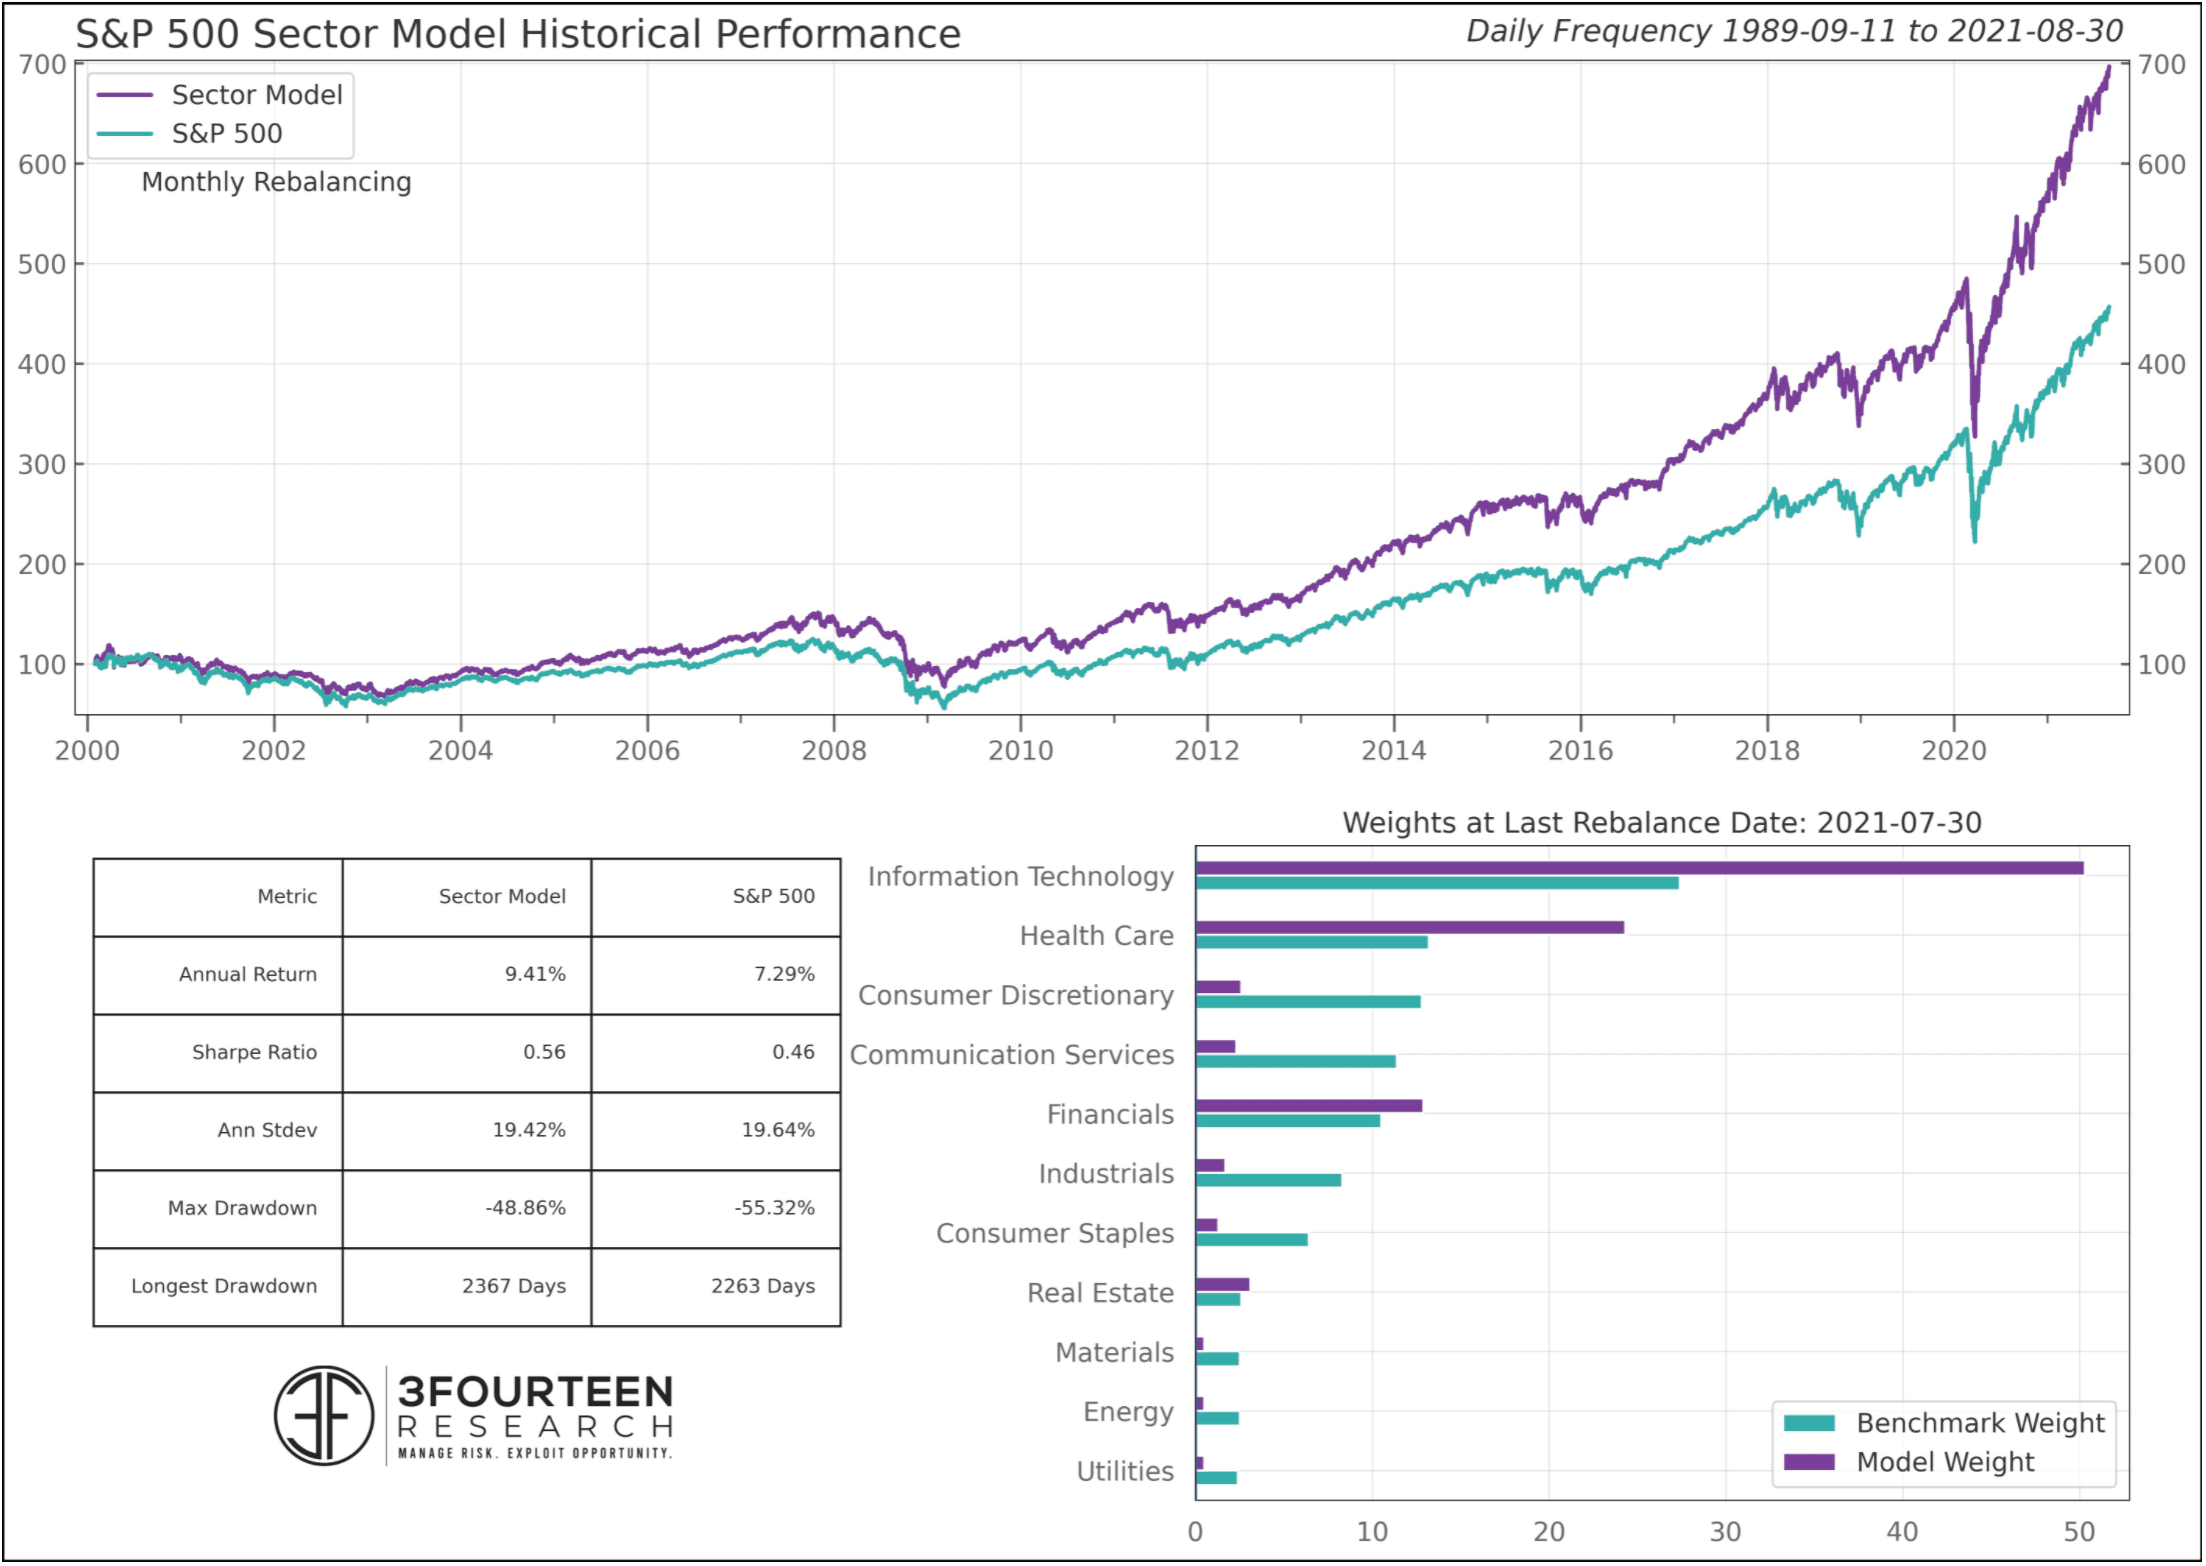Click the -55.32% max drawdown value
2206x1566 pixels.
coord(775,1208)
